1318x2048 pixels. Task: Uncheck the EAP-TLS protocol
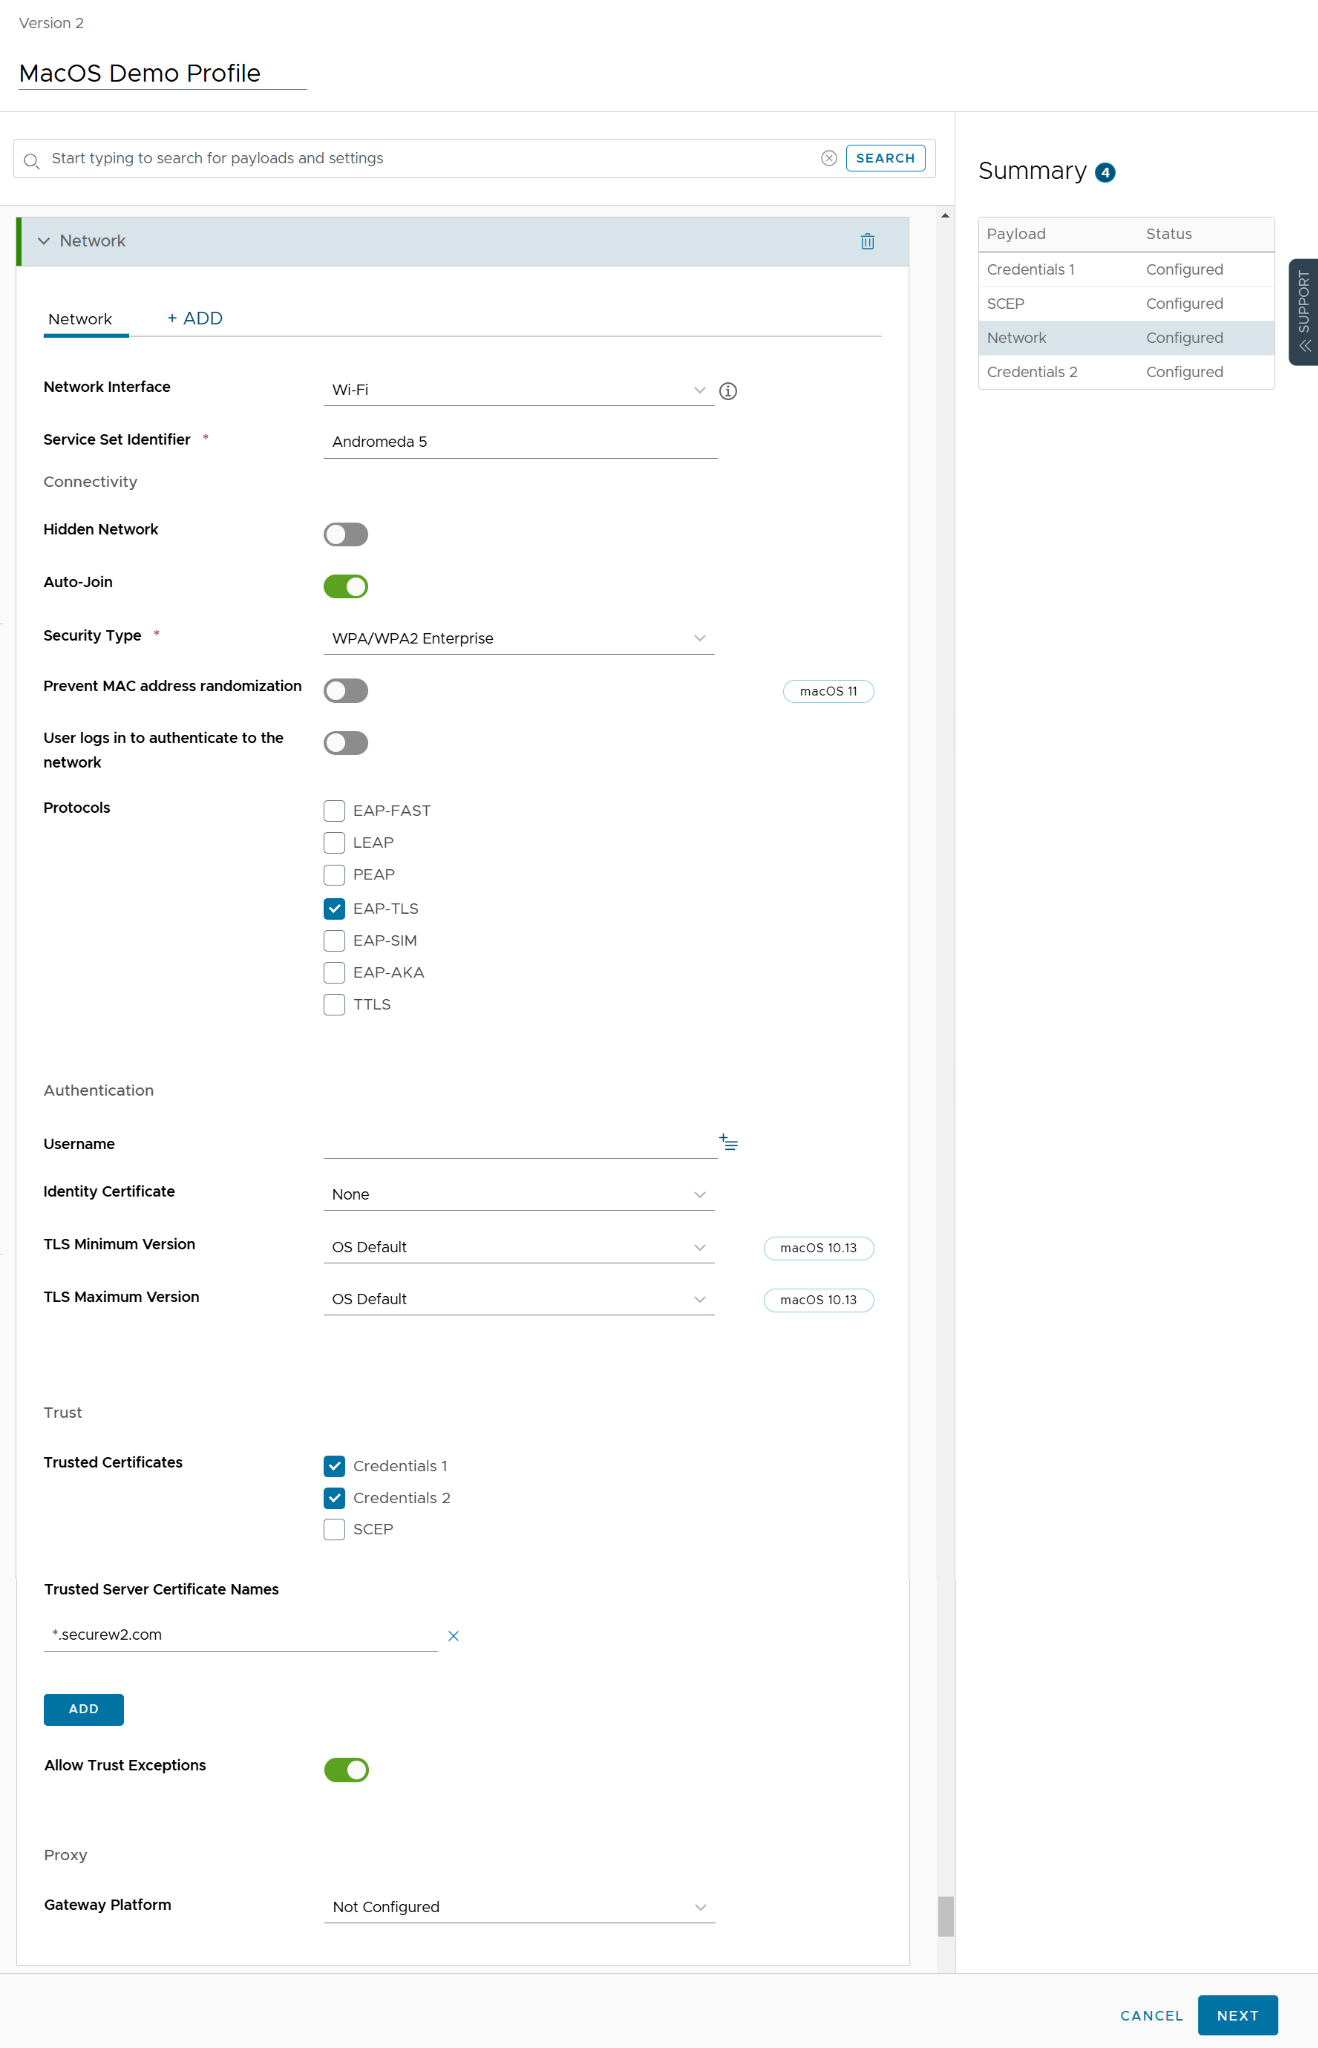(334, 908)
